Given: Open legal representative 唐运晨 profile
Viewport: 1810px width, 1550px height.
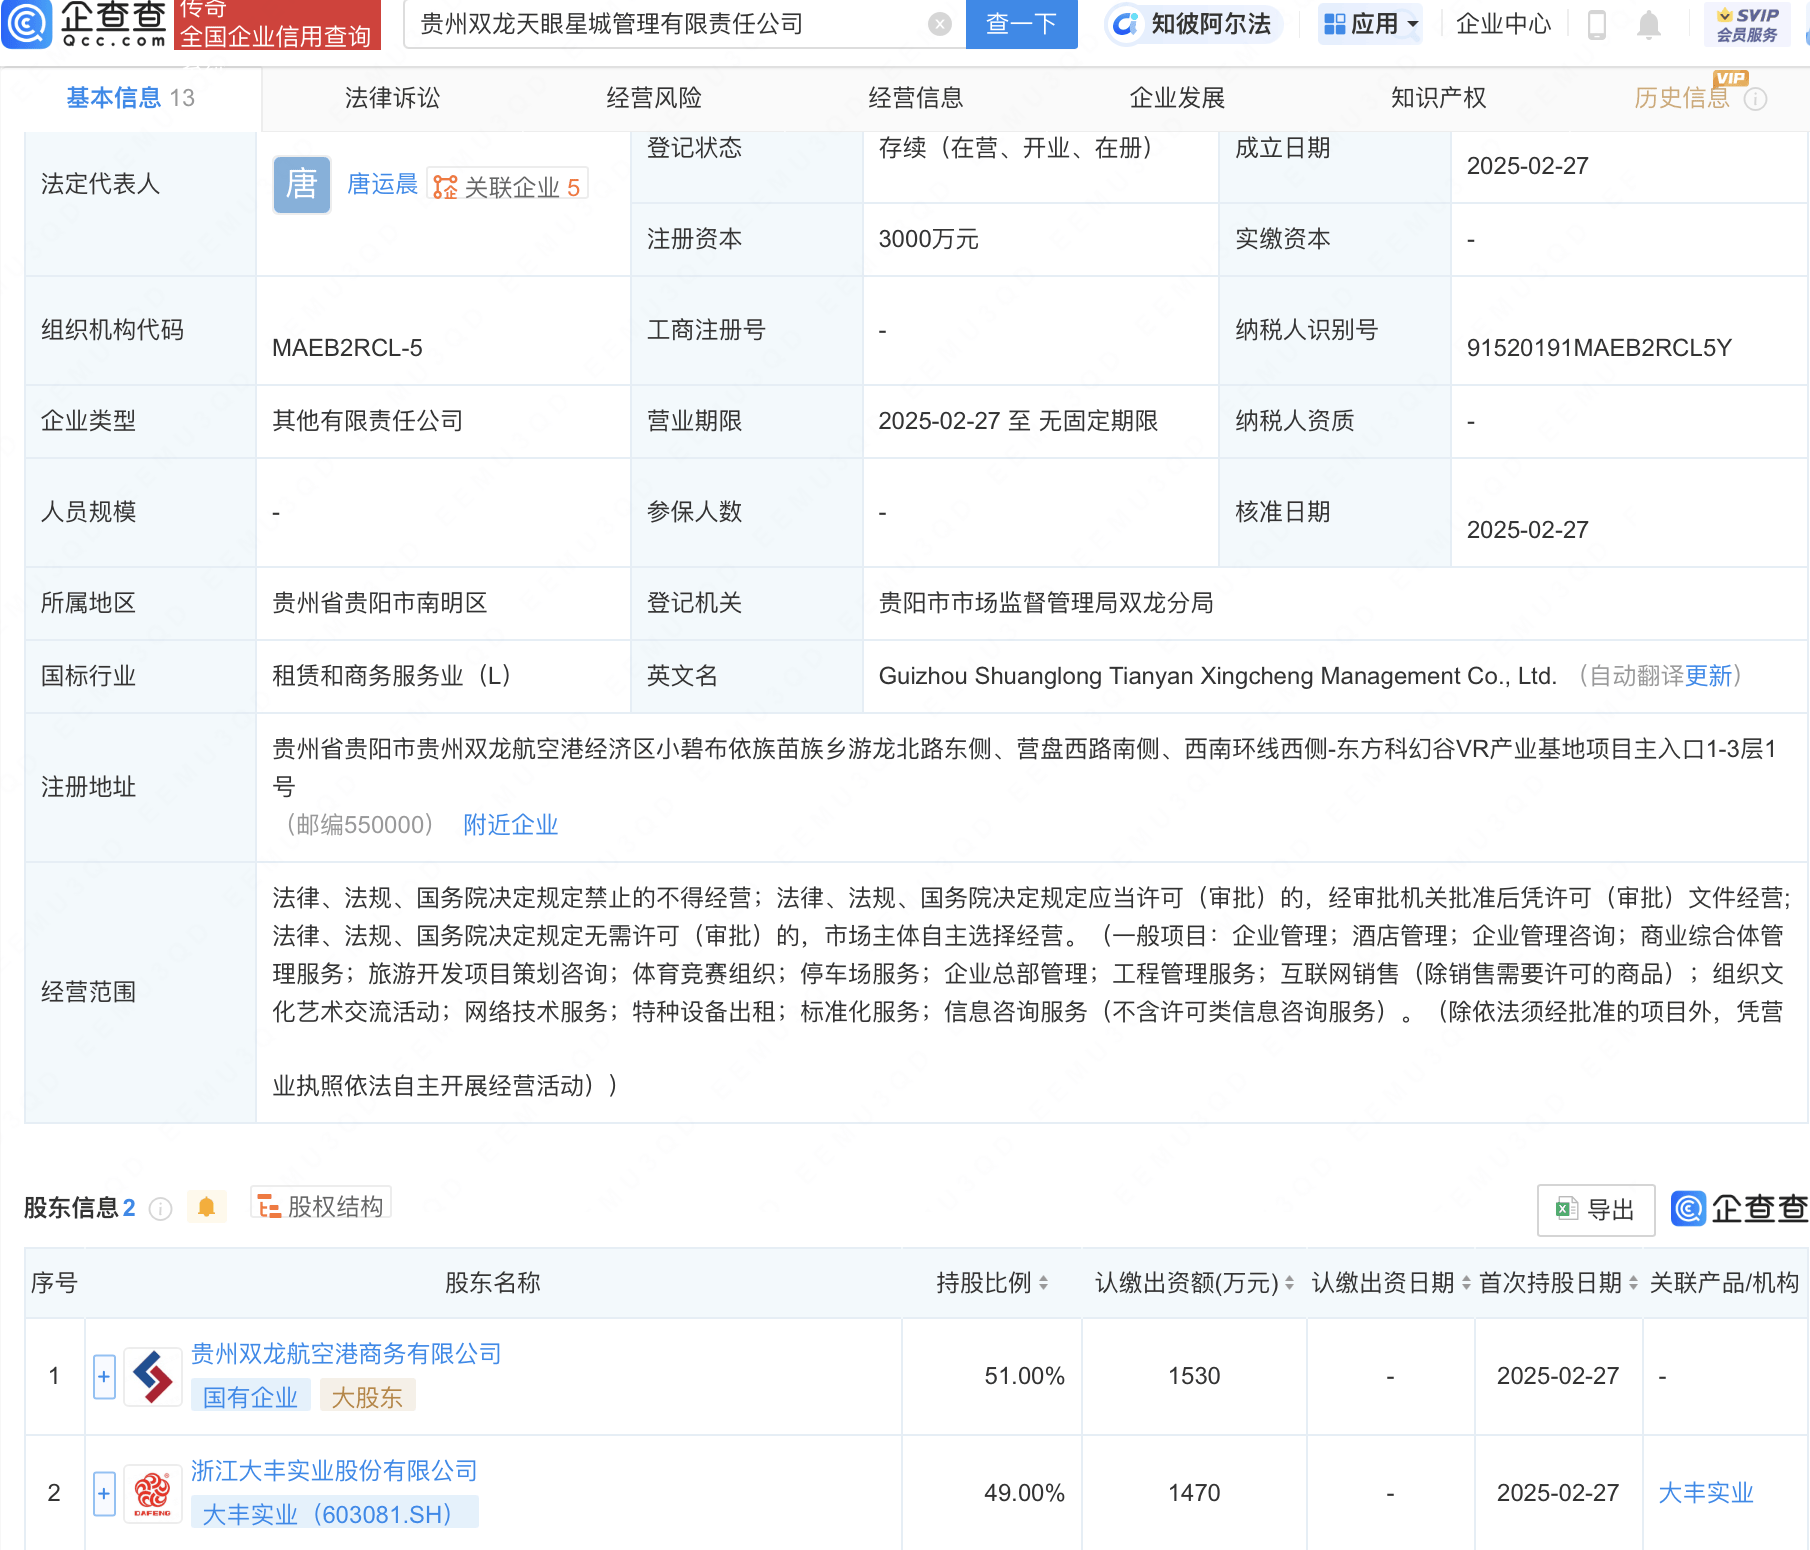Looking at the screenshot, I should click(382, 184).
